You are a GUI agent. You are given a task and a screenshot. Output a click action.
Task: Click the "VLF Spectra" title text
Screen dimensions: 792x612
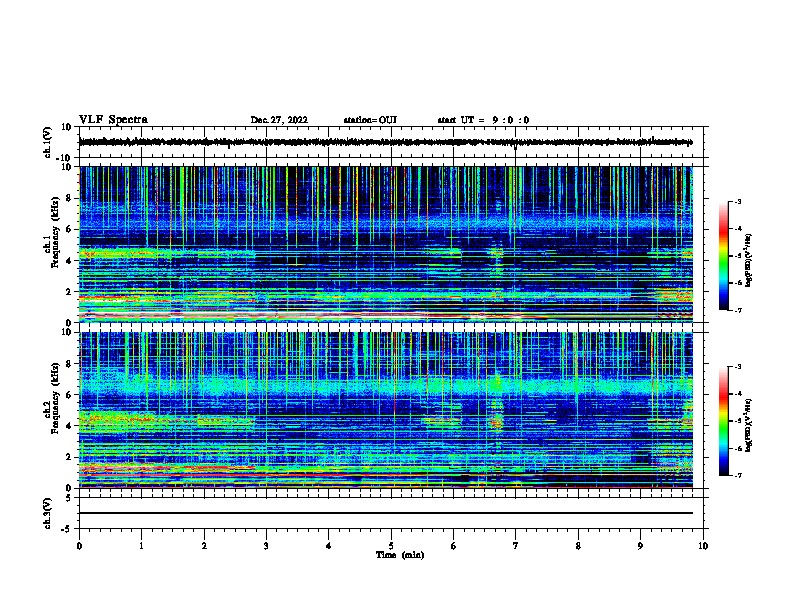[x=113, y=120]
